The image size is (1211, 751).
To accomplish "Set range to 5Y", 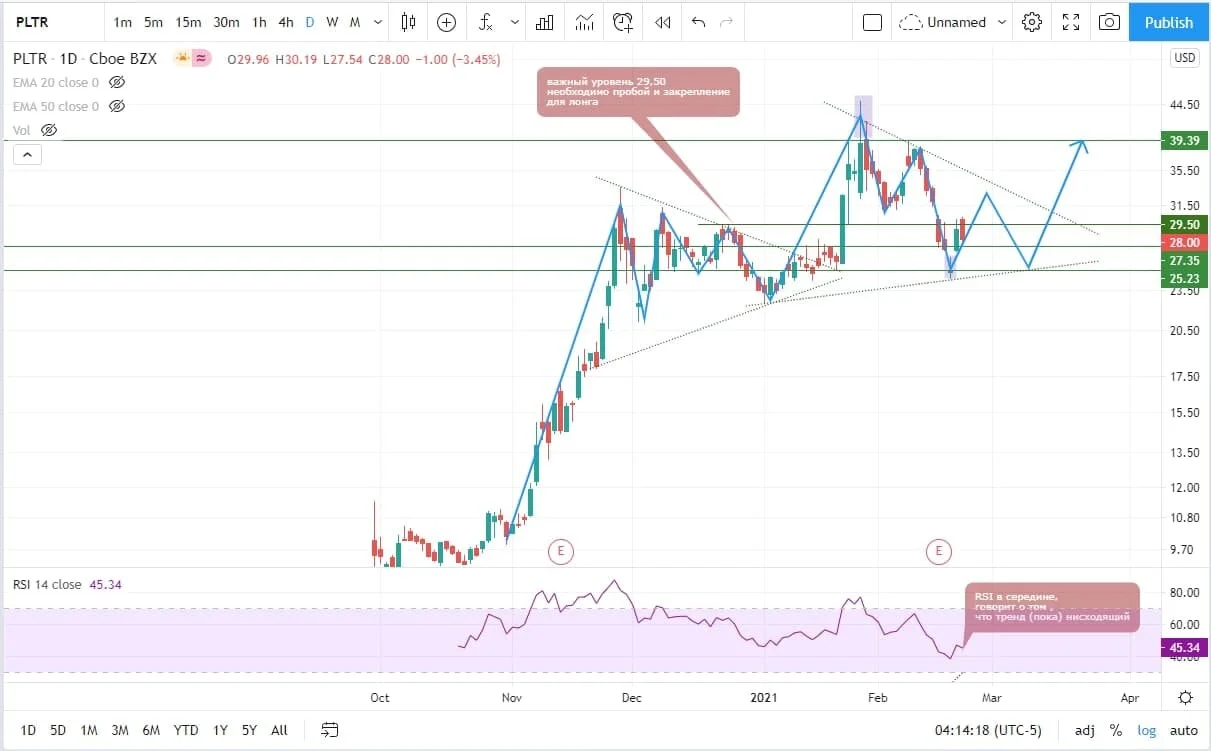I will [248, 730].
